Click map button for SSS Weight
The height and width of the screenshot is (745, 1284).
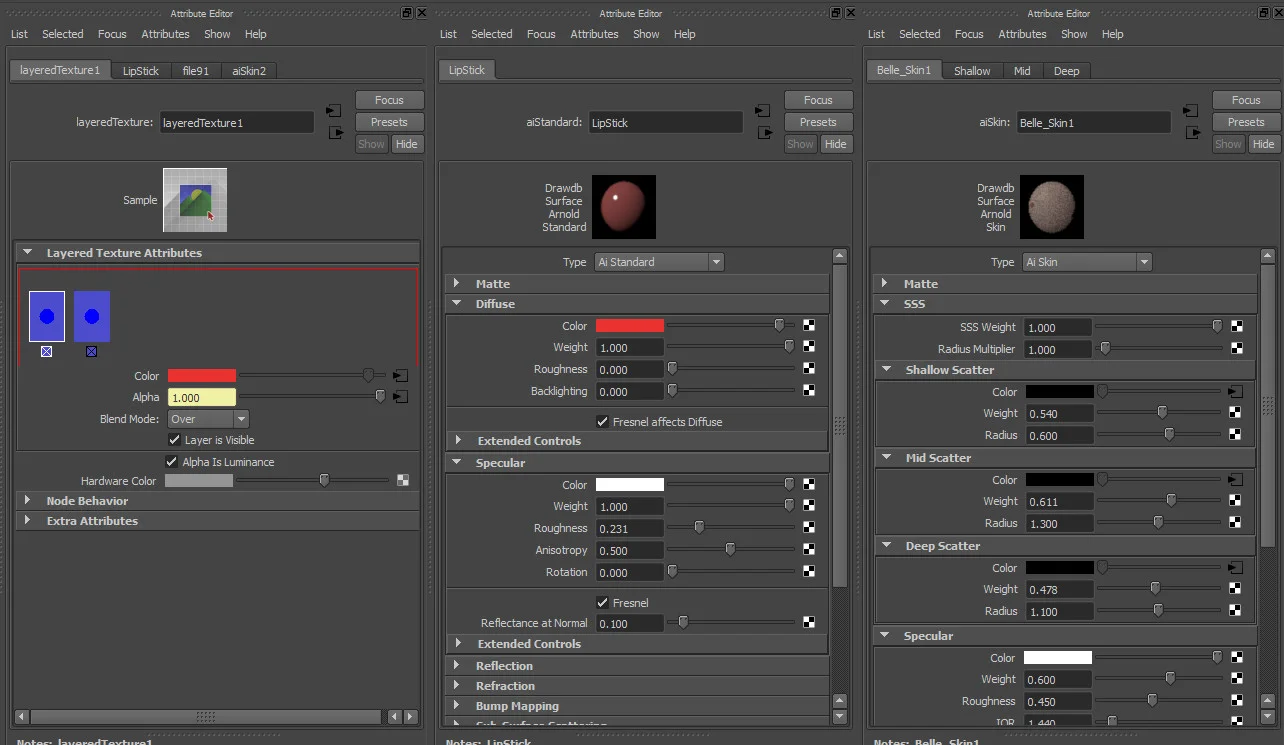point(1237,327)
